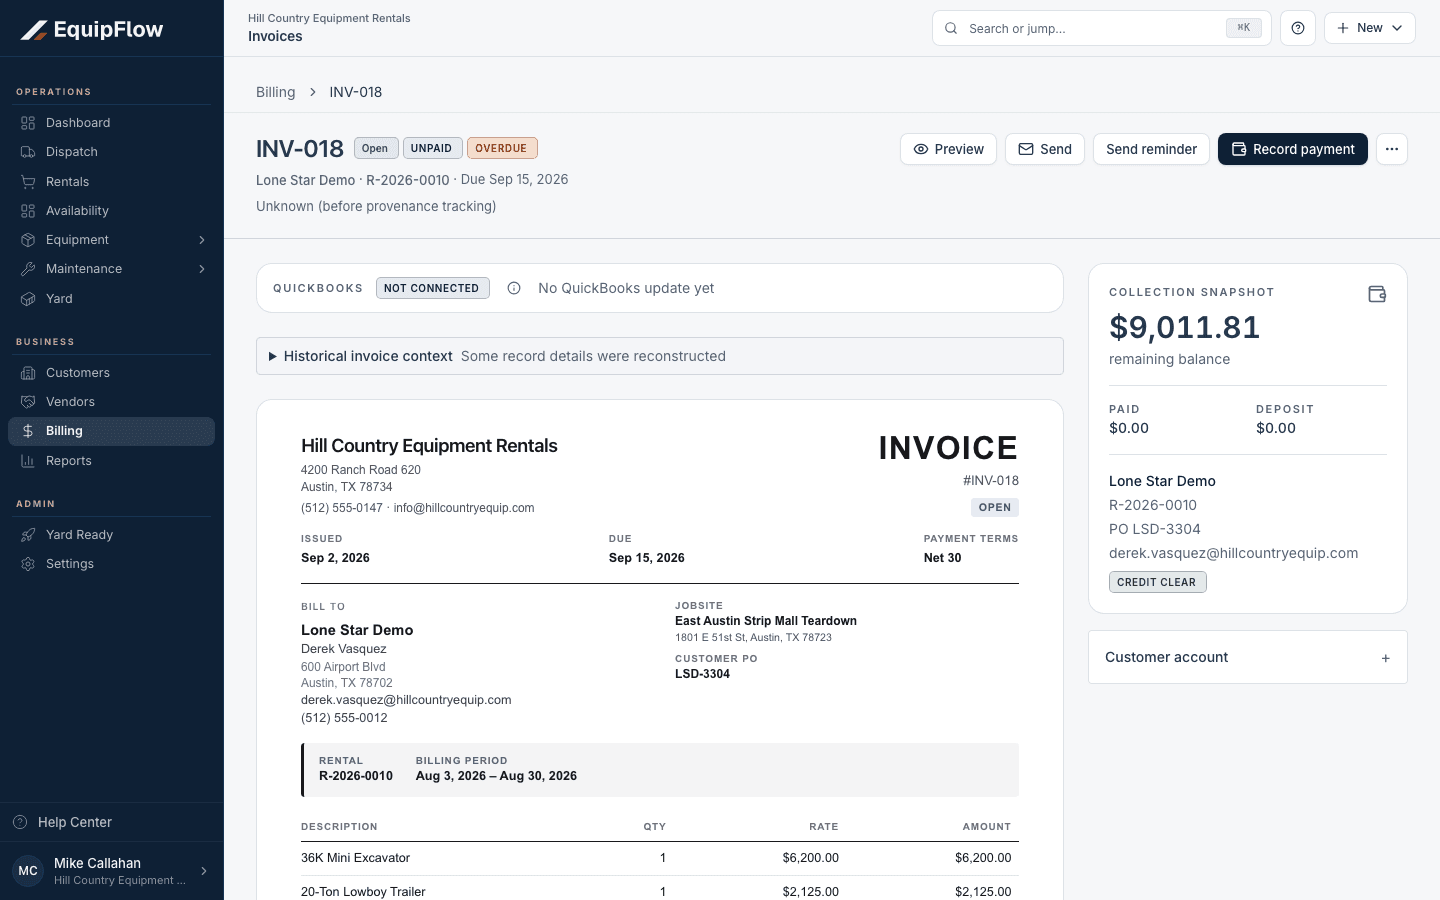Open the New dropdown menu
Image resolution: width=1440 pixels, height=900 pixels.
(x=1370, y=28)
